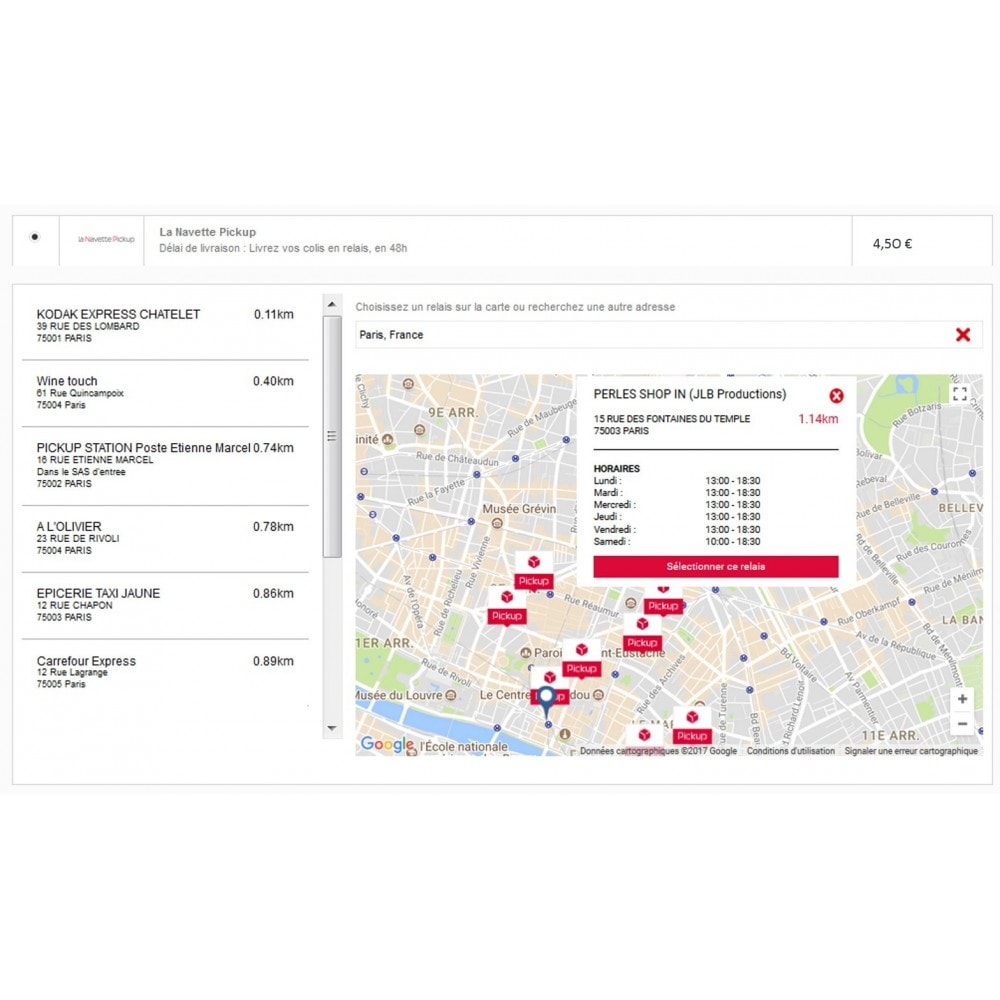Click the la Navette Pickup carrier logo

(x=106, y=239)
